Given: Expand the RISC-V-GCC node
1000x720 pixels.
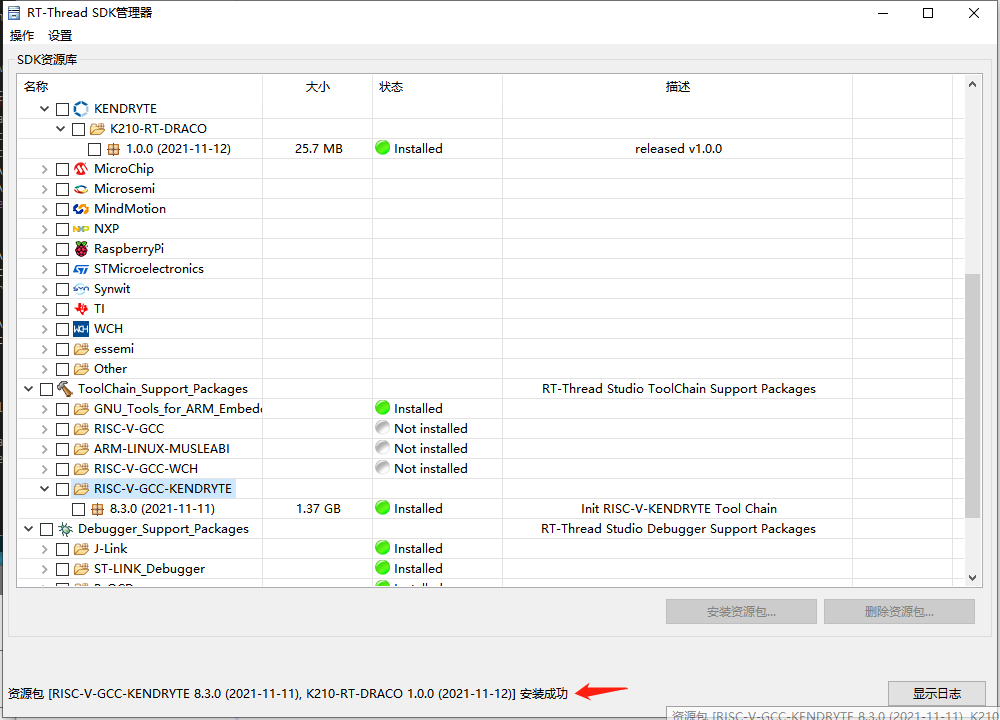Looking at the screenshot, I should pyautogui.click(x=44, y=429).
